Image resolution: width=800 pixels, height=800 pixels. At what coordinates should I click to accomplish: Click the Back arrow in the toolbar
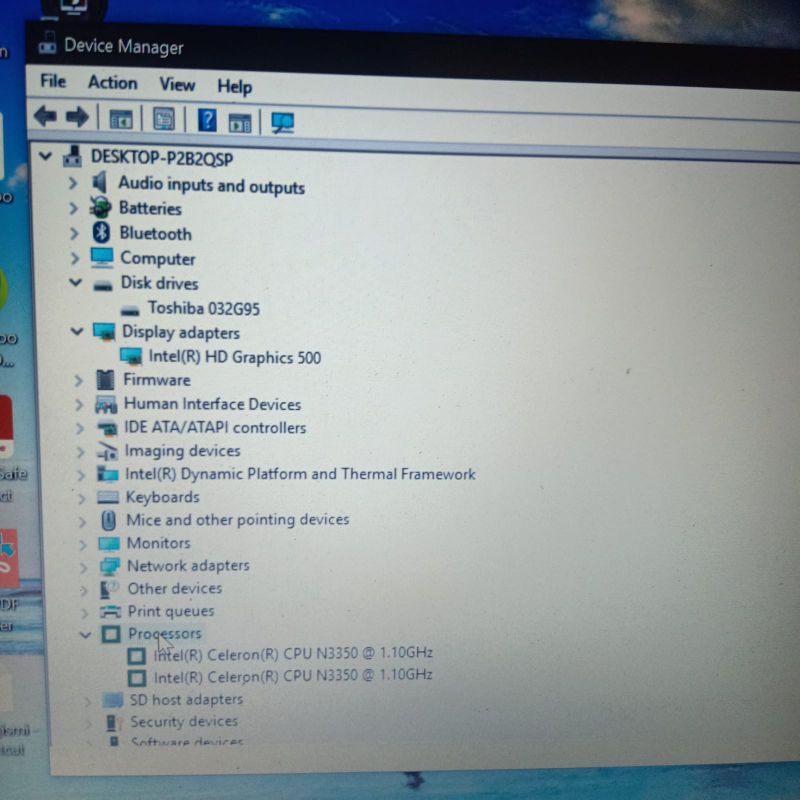[45, 117]
